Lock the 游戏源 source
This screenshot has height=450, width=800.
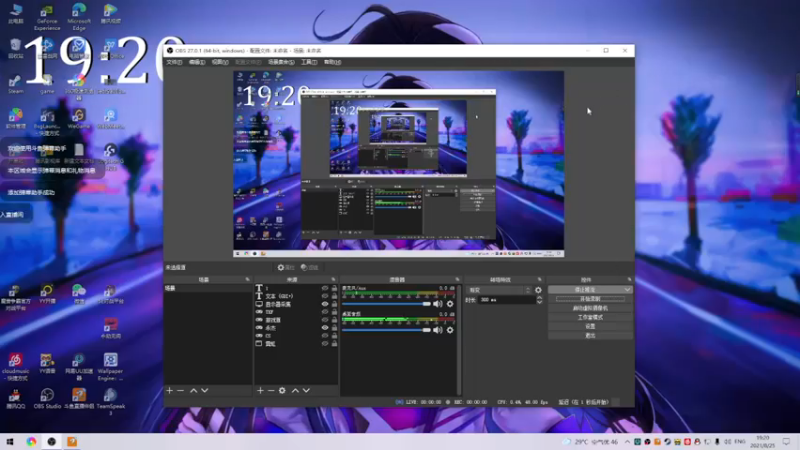click(333, 320)
